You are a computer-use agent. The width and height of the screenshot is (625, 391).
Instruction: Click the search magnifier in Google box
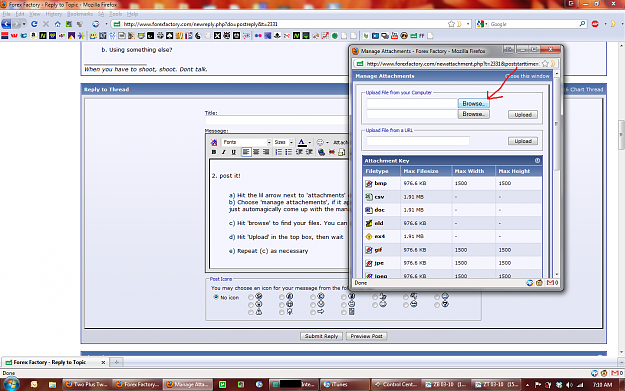coord(582,24)
